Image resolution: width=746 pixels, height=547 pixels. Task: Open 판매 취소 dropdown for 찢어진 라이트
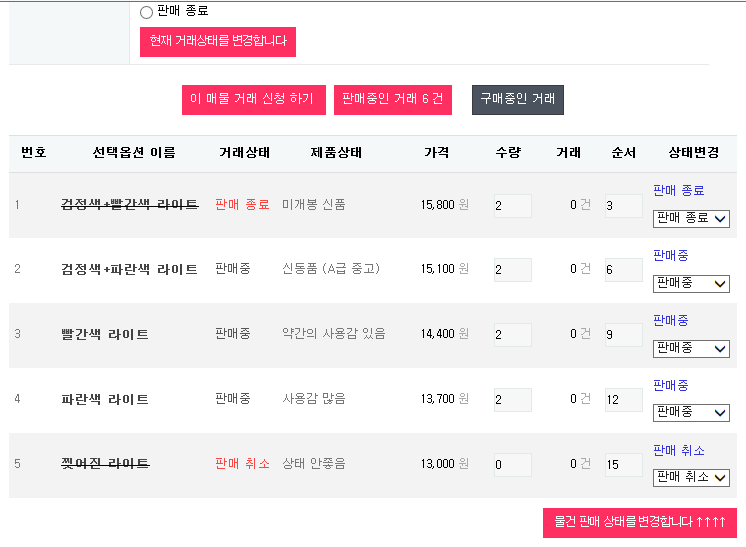pyautogui.click(x=691, y=477)
